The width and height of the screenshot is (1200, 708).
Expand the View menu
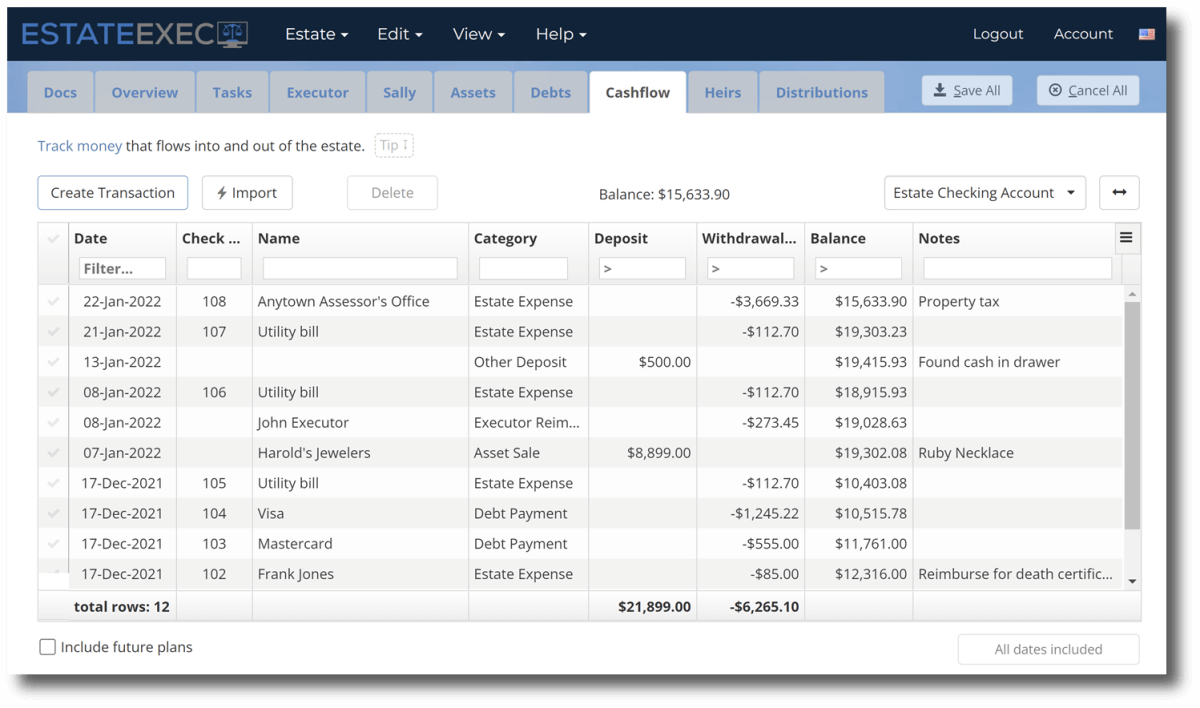tap(478, 33)
